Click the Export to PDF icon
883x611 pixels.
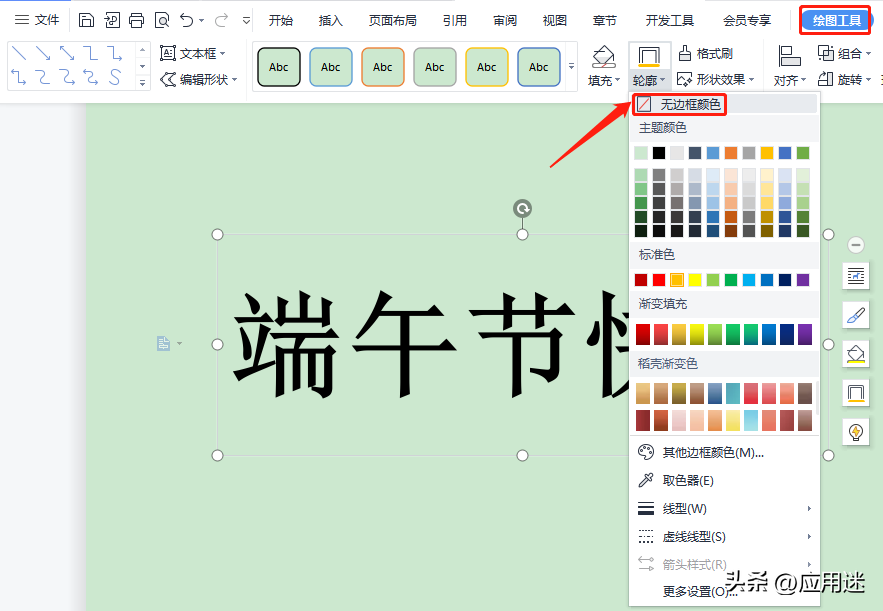[x=112, y=21]
